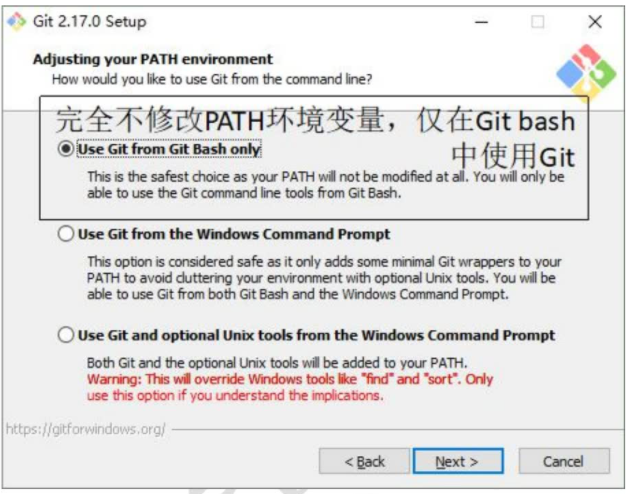
Task: Go to the next setup step with Next
Action: coord(458,461)
